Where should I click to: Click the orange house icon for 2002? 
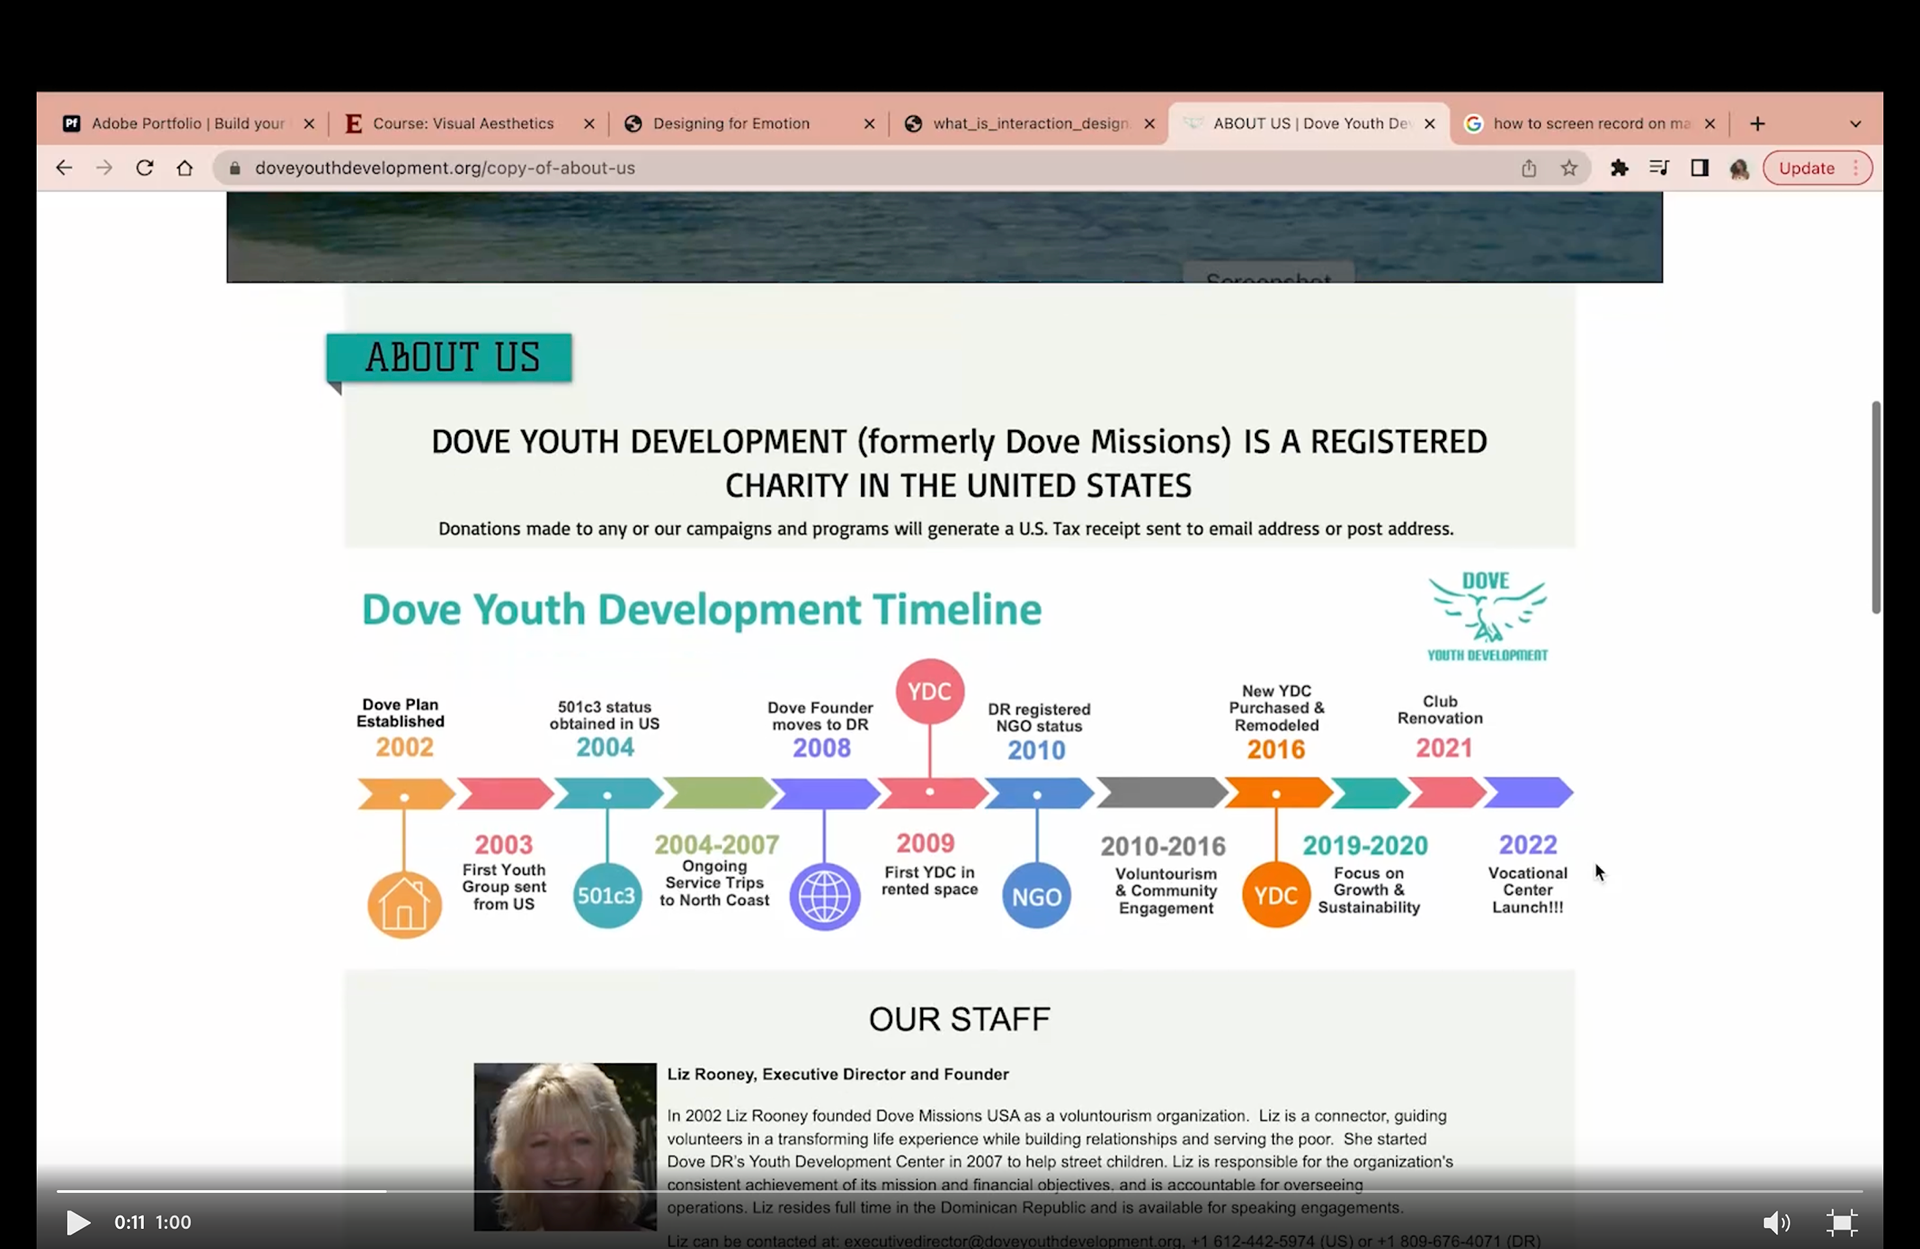[x=404, y=904]
